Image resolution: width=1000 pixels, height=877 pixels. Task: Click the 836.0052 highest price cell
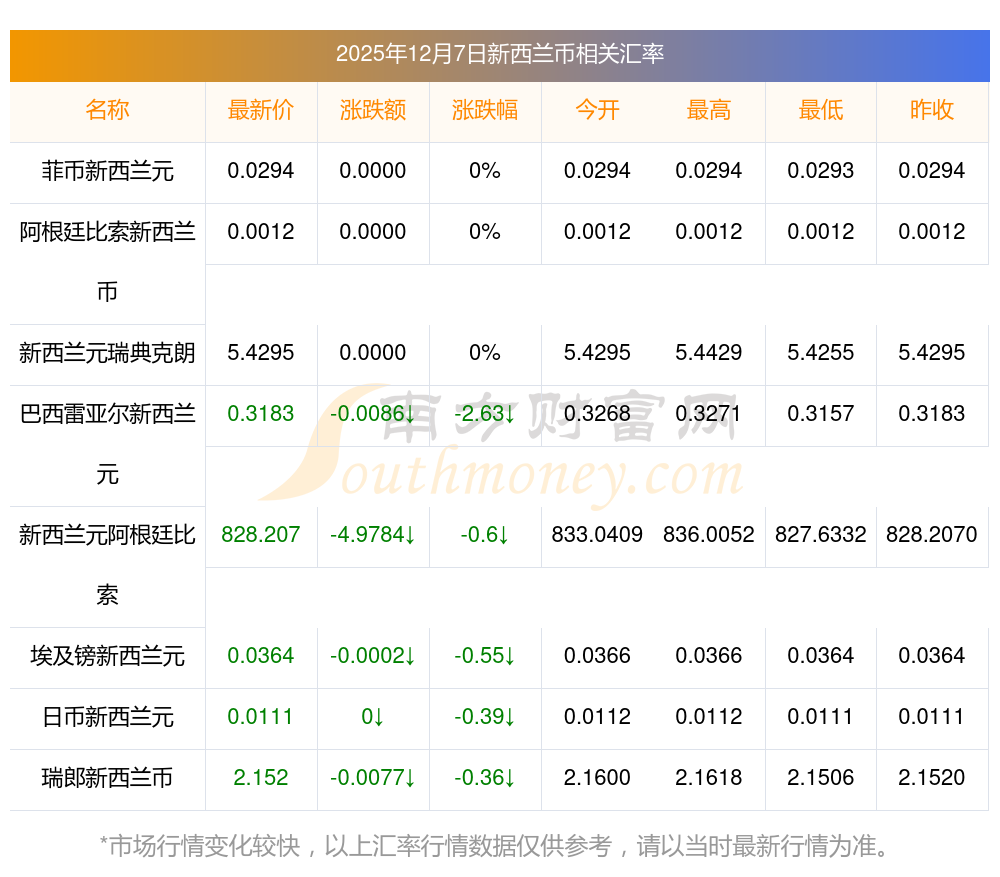point(709,535)
